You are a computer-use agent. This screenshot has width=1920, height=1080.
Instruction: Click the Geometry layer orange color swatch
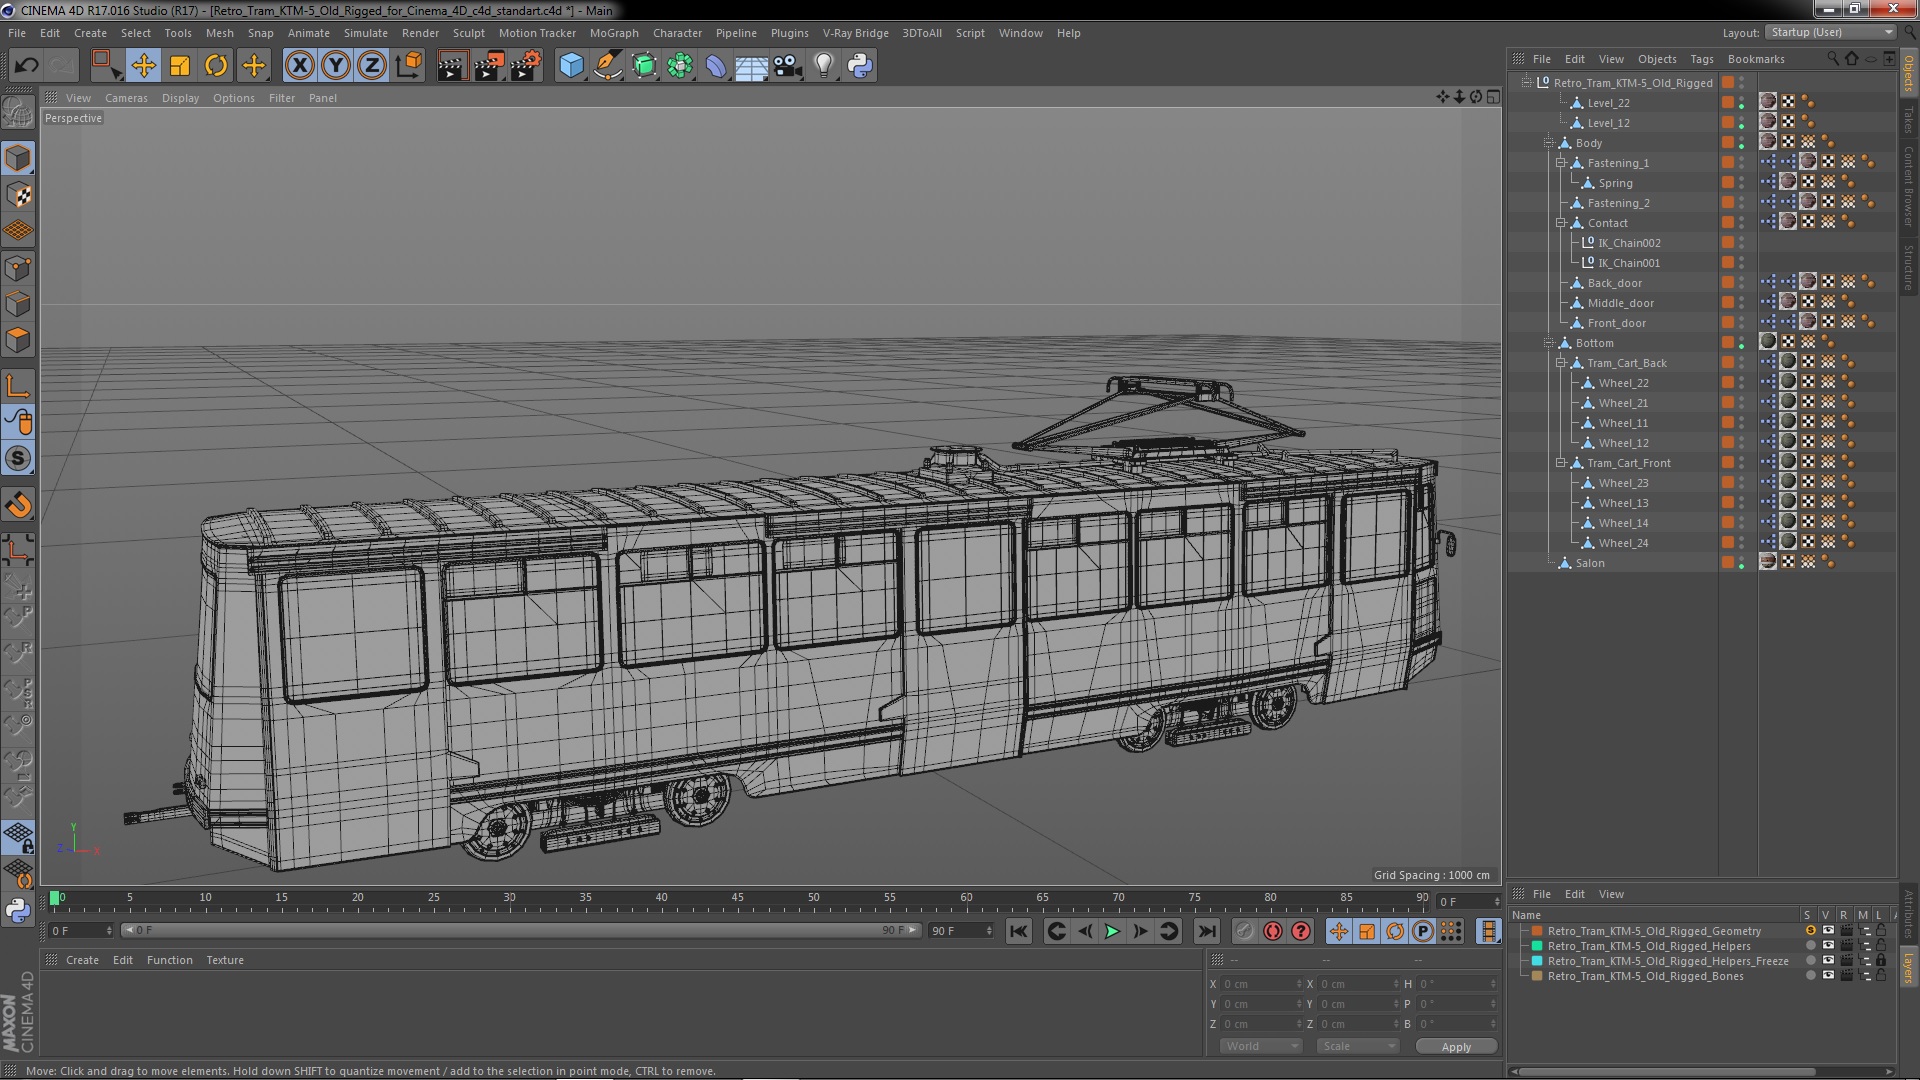(1537, 931)
